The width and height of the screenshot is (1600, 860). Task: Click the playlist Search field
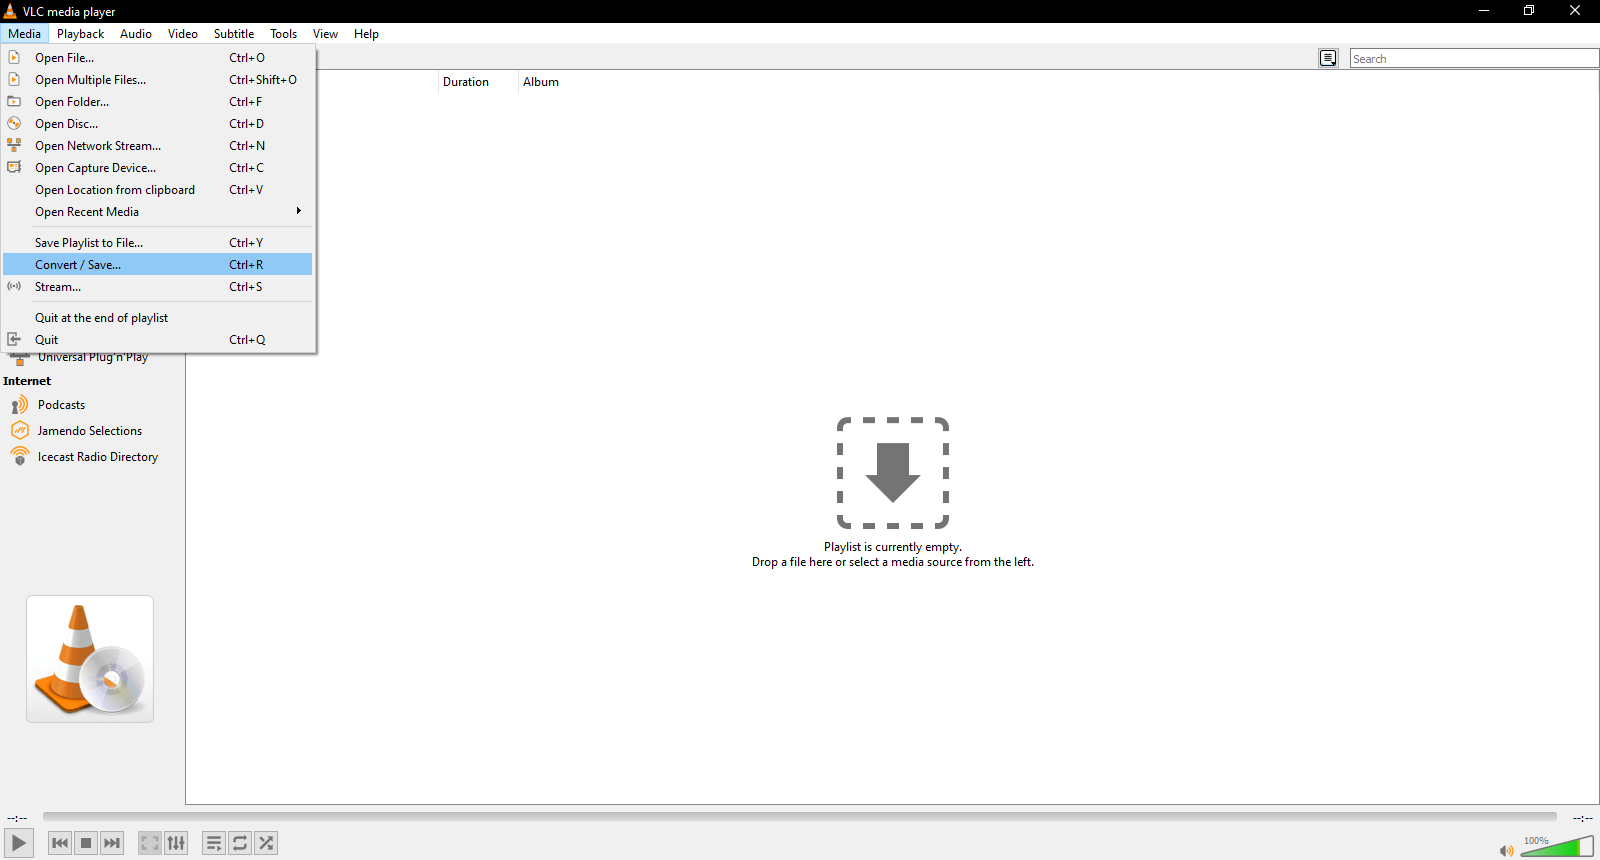1474,58
